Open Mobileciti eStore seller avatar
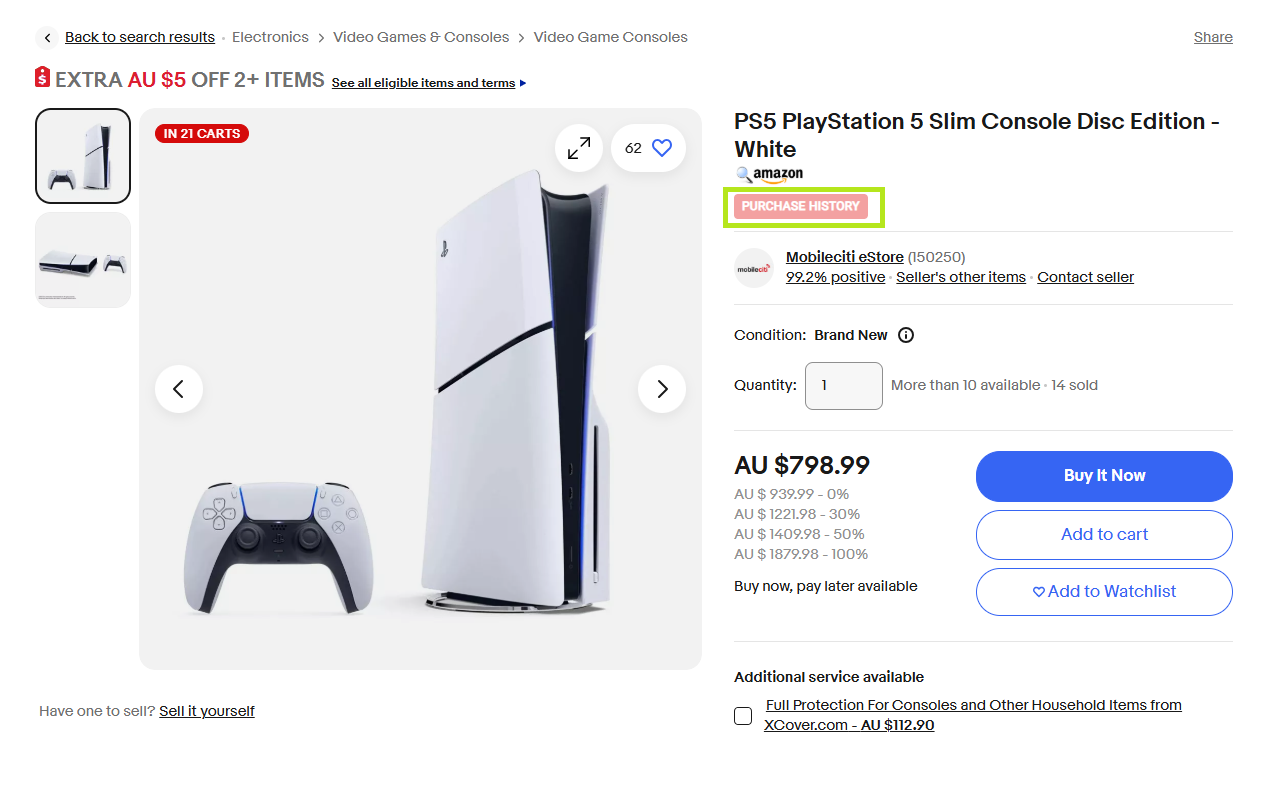Viewport: 1280px width, 800px height. [753, 267]
